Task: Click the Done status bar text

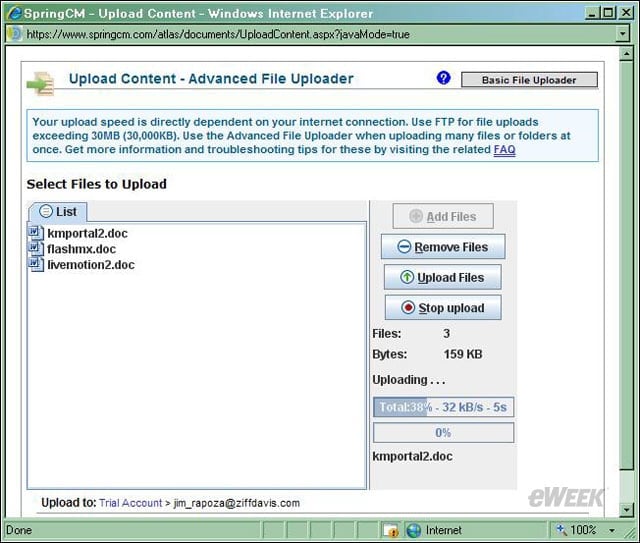Action: click(19, 530)
